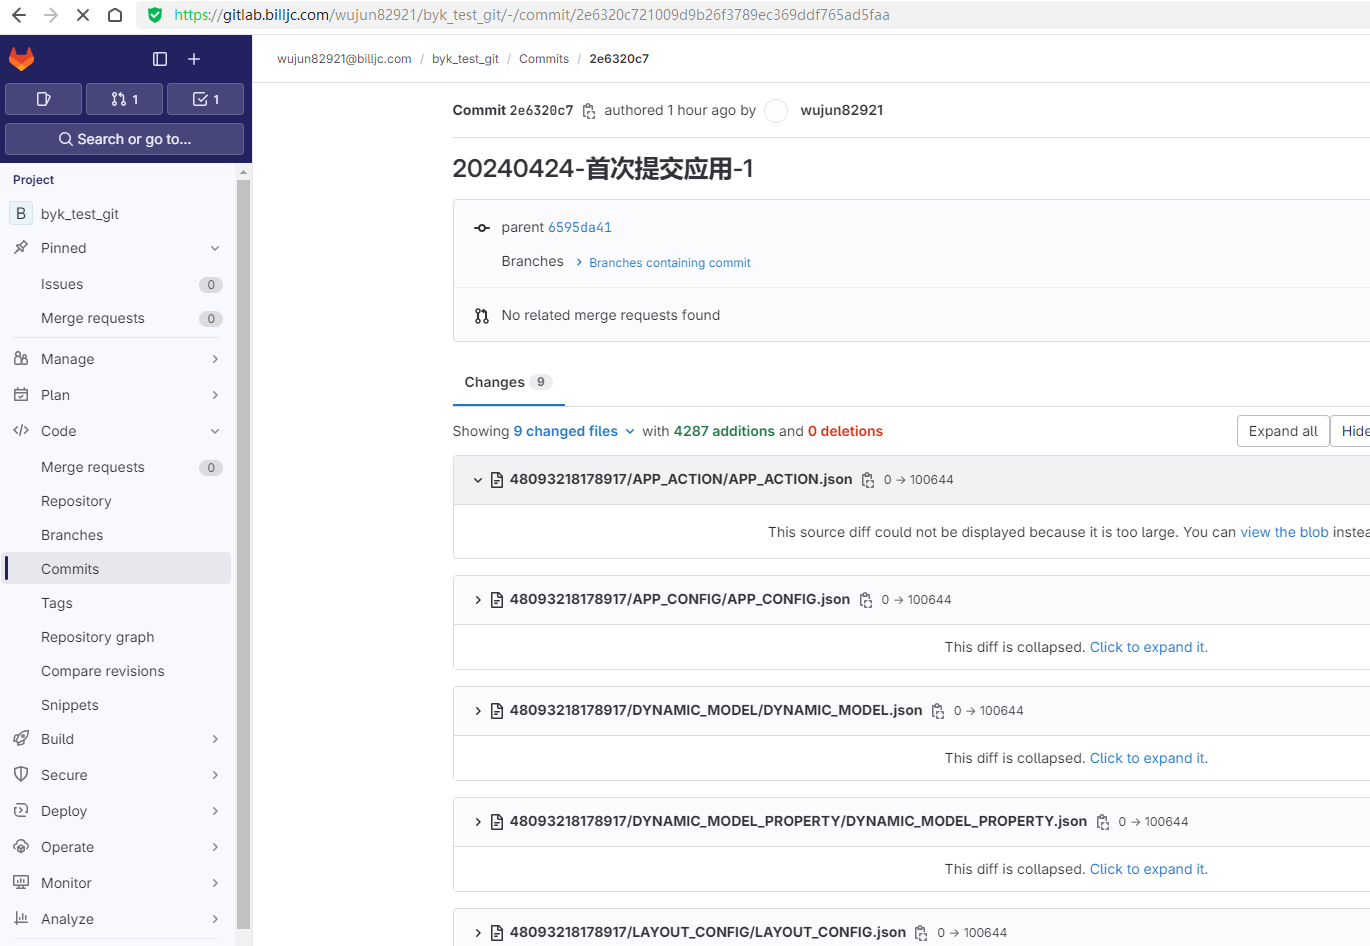This screenshot has width=1370, height=946.
Task: Copy file path of DYNAMIC_MODEL.json
Action: click(938, 711)
